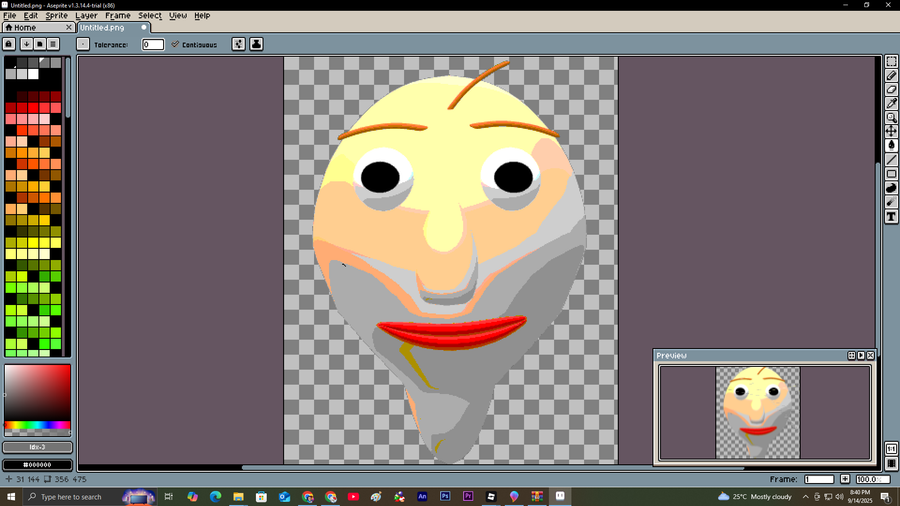
Task: Open palette options menu button
Action: (x=53, y=44)
